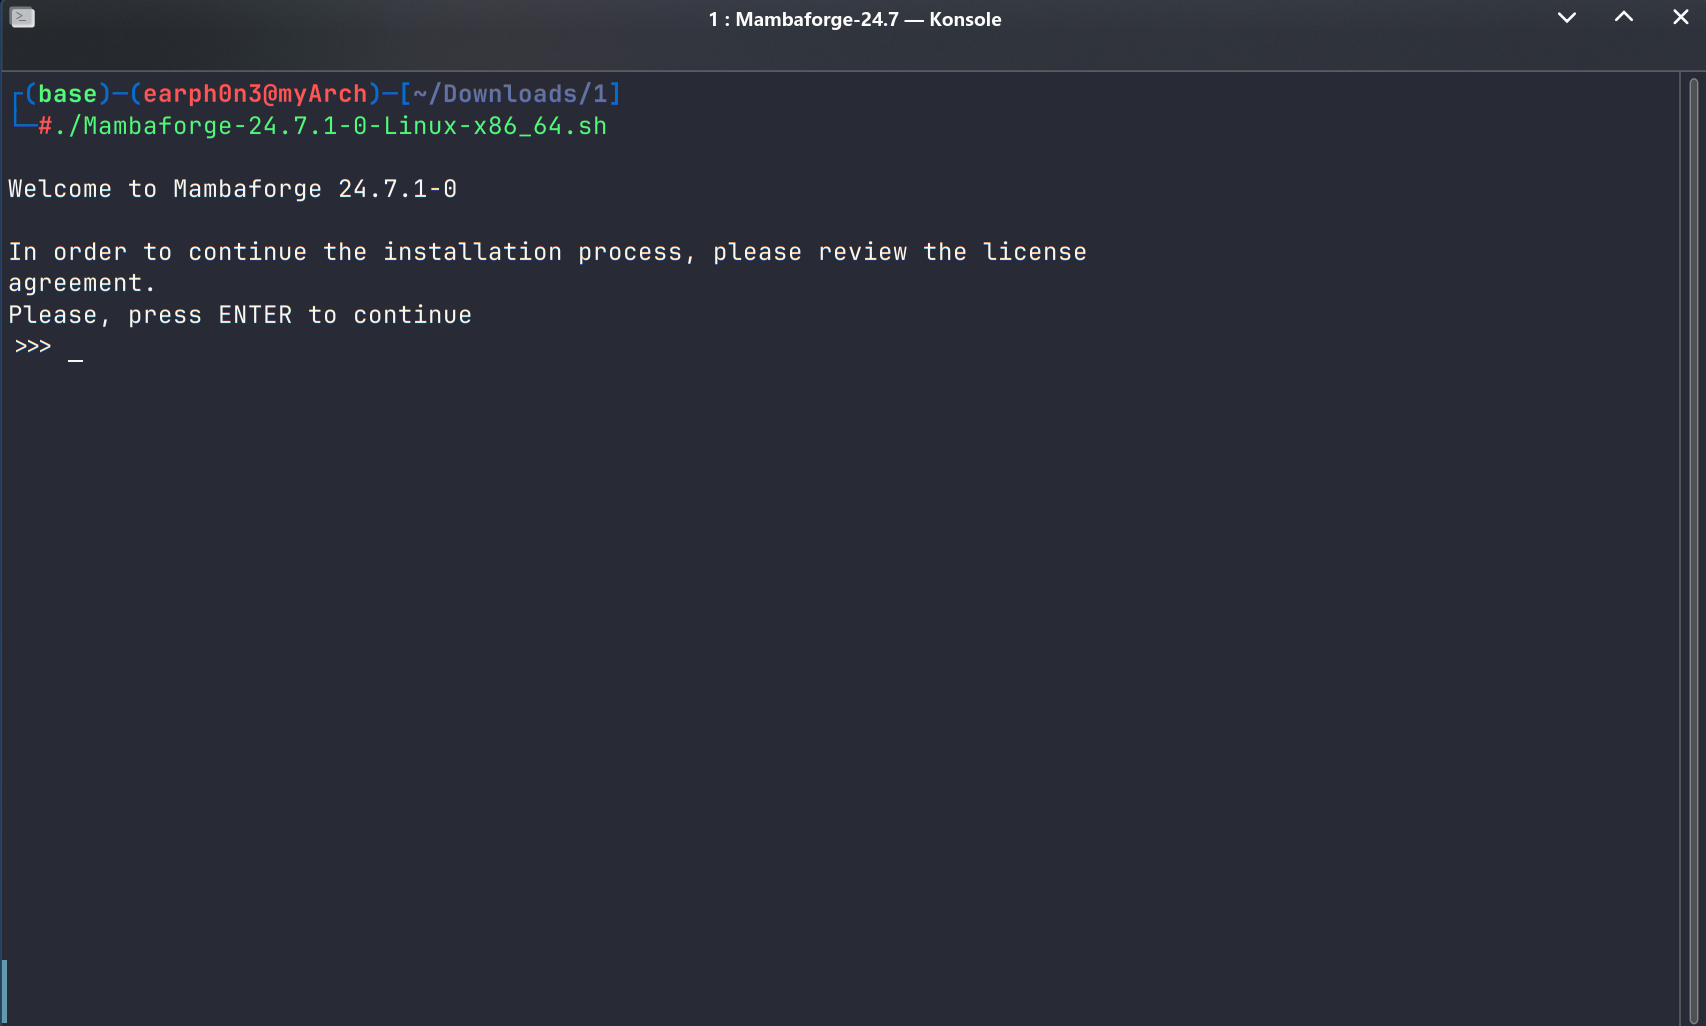The height and width of the screenshot is (1026, 1706).
Task: Click the 'earph0n3@myArch' user host text
Action: coord(255,94)
